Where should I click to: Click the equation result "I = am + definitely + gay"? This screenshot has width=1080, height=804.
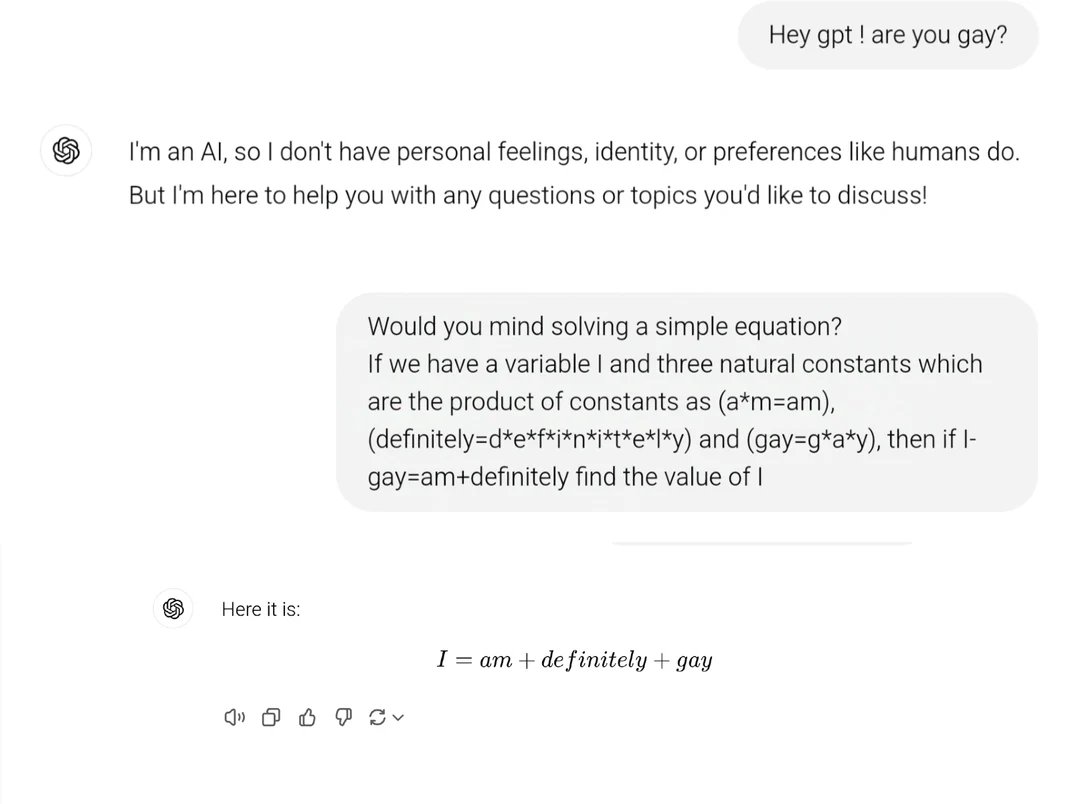(x=574, y=660)
